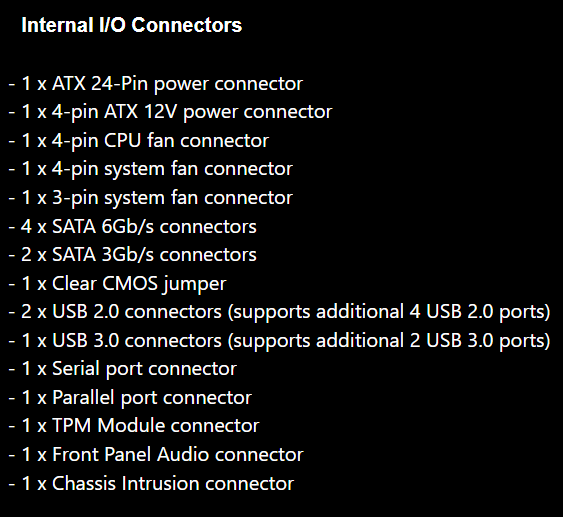This screenshot has height=517, width=563.
Task: Click the 4-pin system fan connector line
Action: pos(150,169)
